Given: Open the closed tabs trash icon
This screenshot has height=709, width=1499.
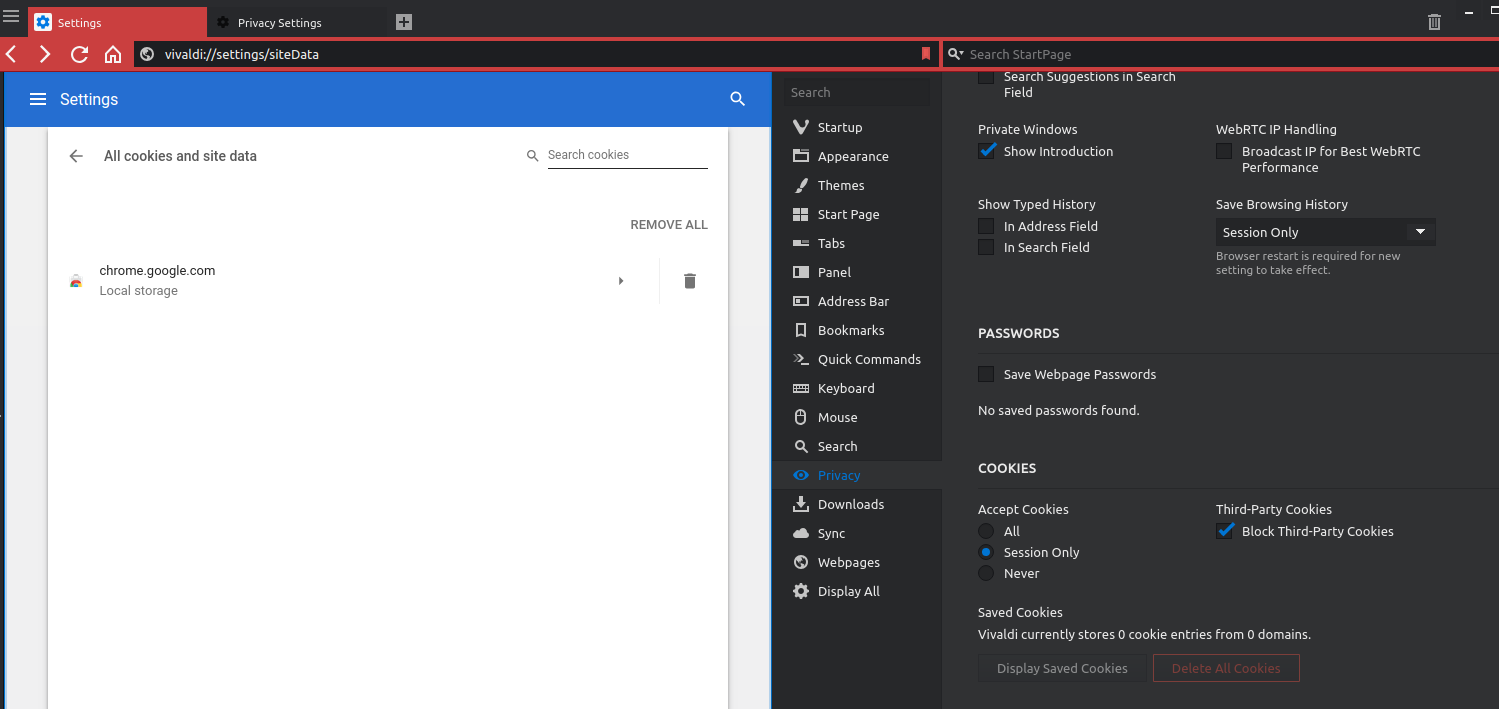Looking at the screenshot, I should pos(1434,21).
